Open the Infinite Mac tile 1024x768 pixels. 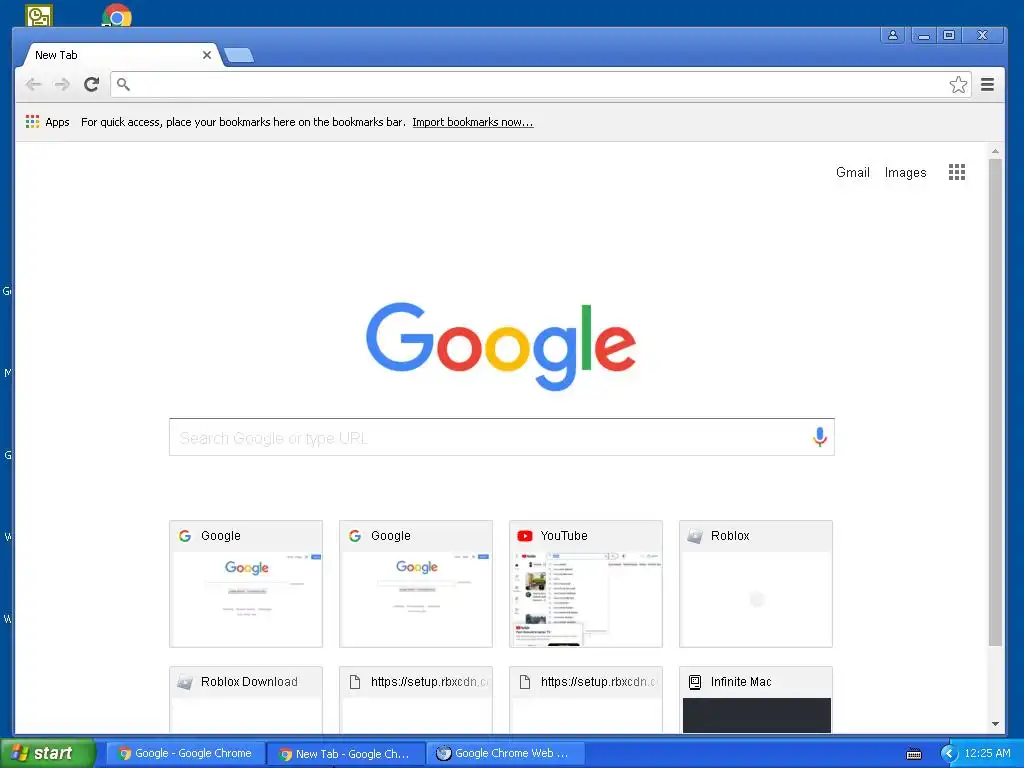pyautogui.click(x=756, y=699)
